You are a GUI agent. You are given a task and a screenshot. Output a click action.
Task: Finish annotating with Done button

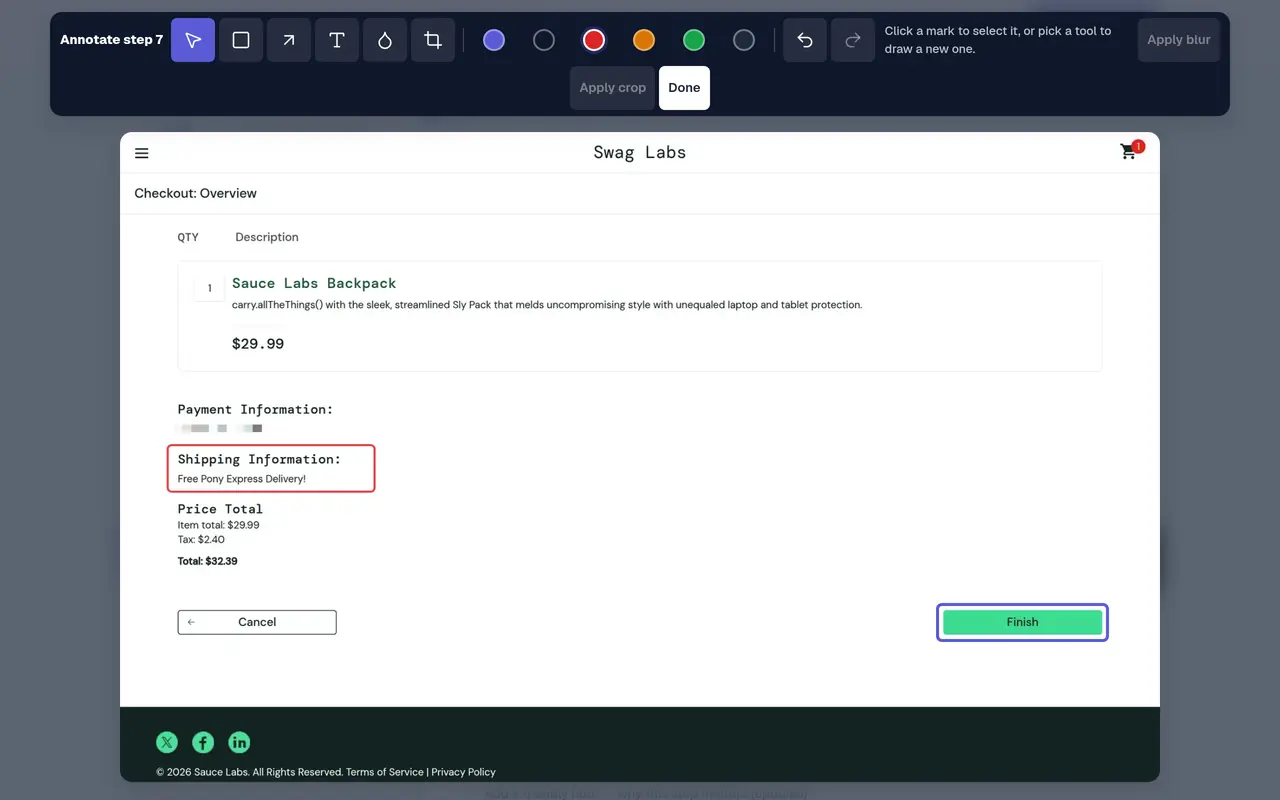[684, 88]
